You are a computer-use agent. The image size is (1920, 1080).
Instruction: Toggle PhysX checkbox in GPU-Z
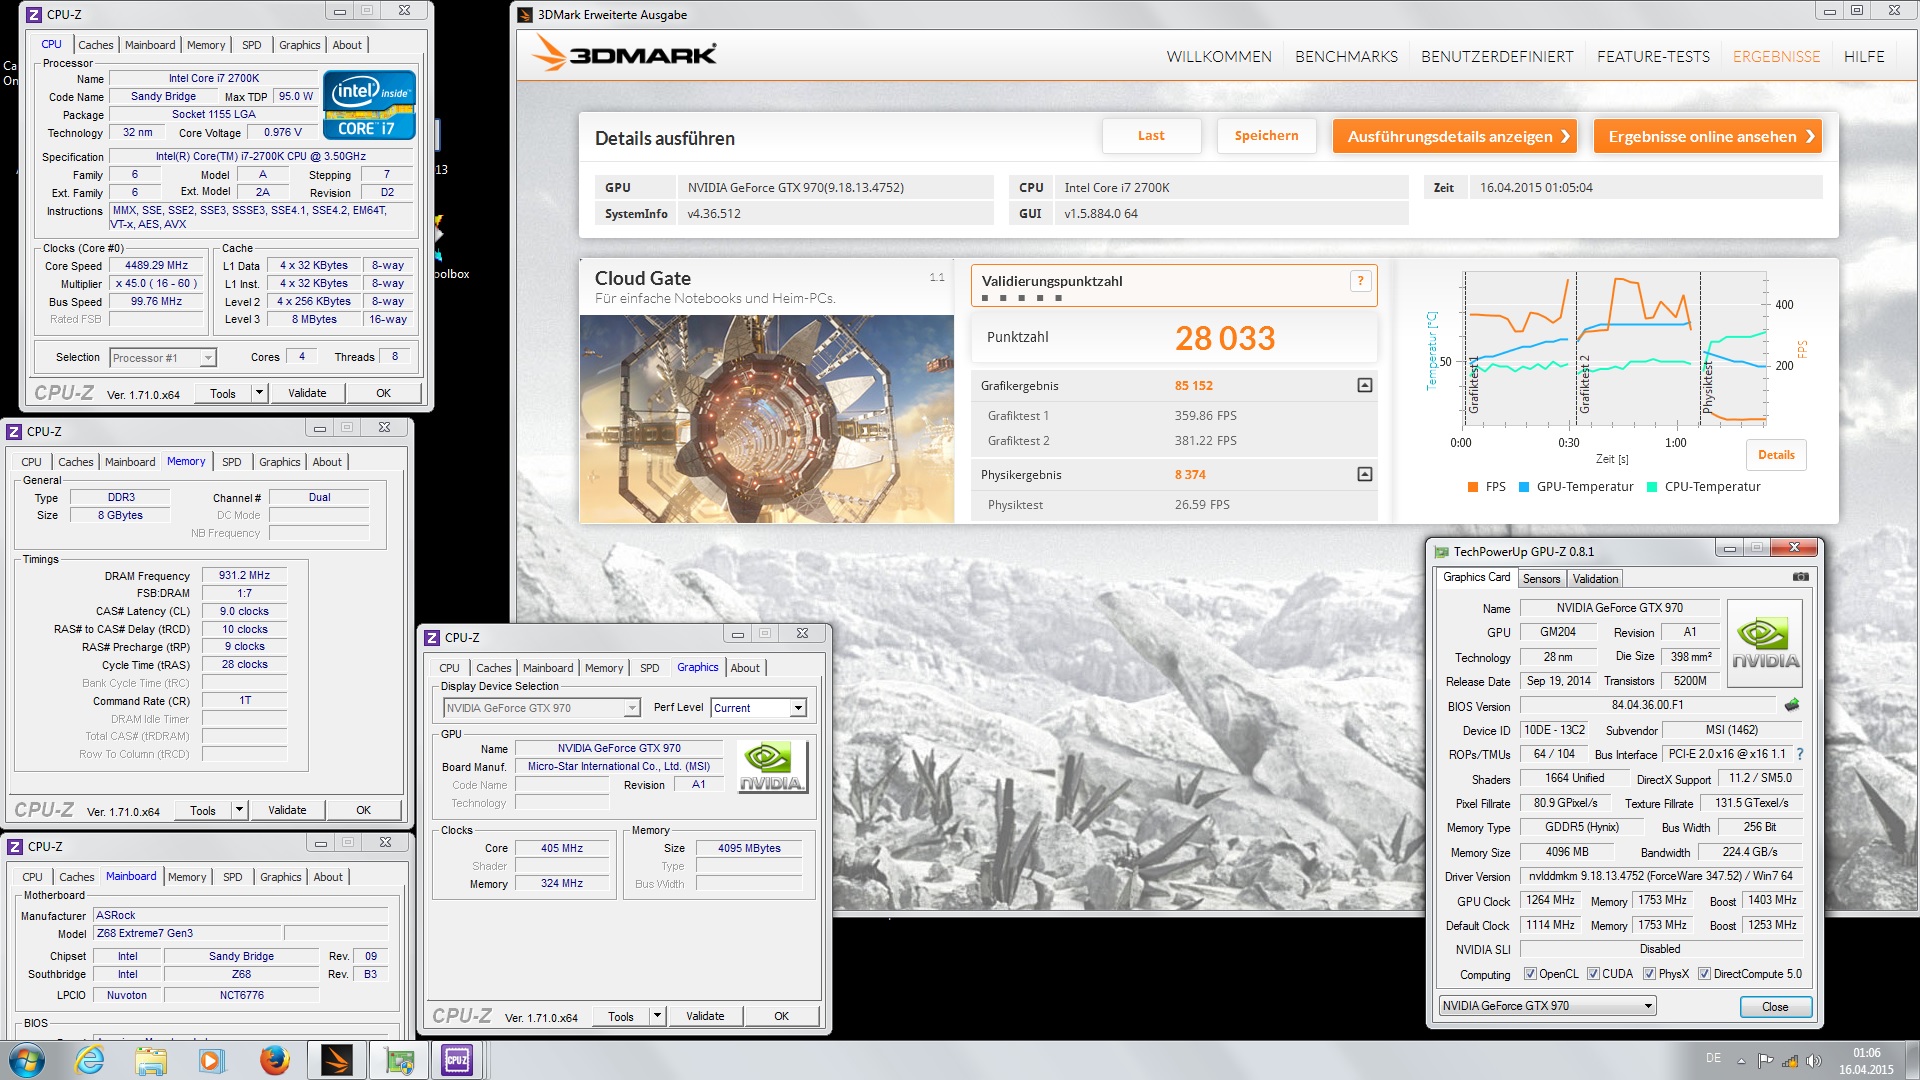1649,974
